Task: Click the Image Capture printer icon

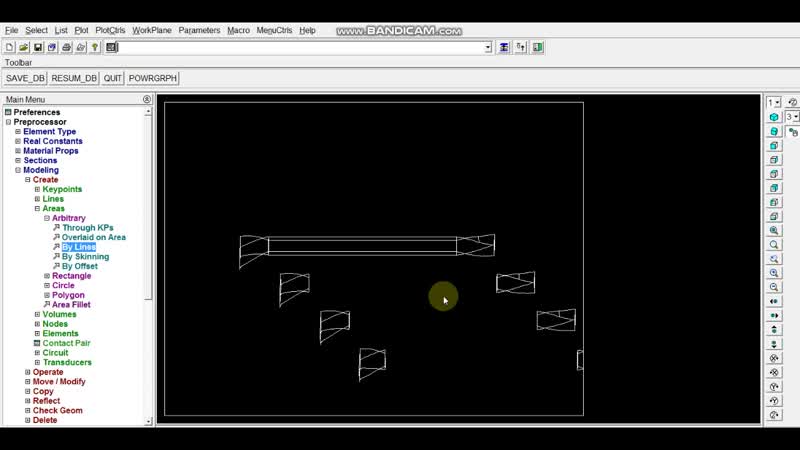Action: 66,47
